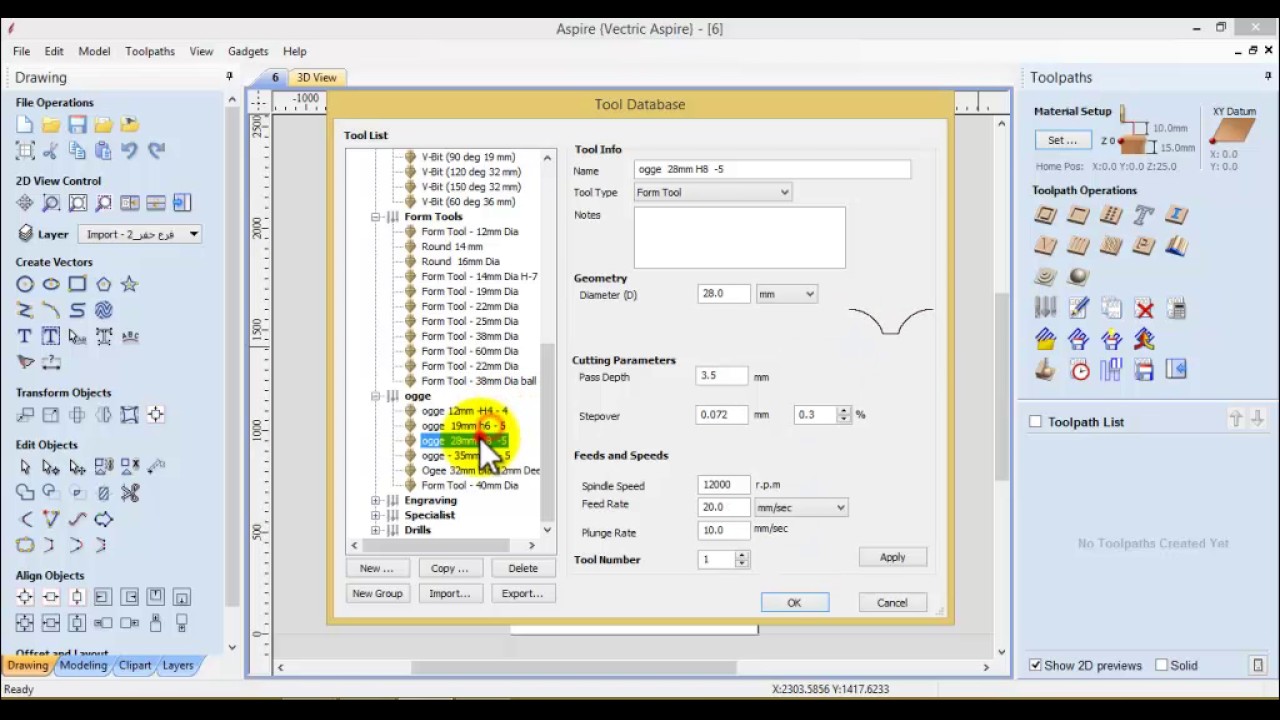
Task: Click the Save Toolpaths disk icon
Action: click(1144, 371)
